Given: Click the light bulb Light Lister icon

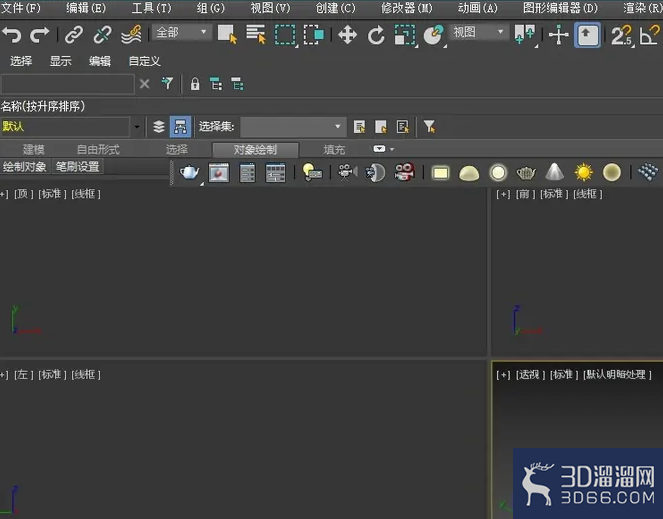Looking at the screenshot, I should [312, 173].
